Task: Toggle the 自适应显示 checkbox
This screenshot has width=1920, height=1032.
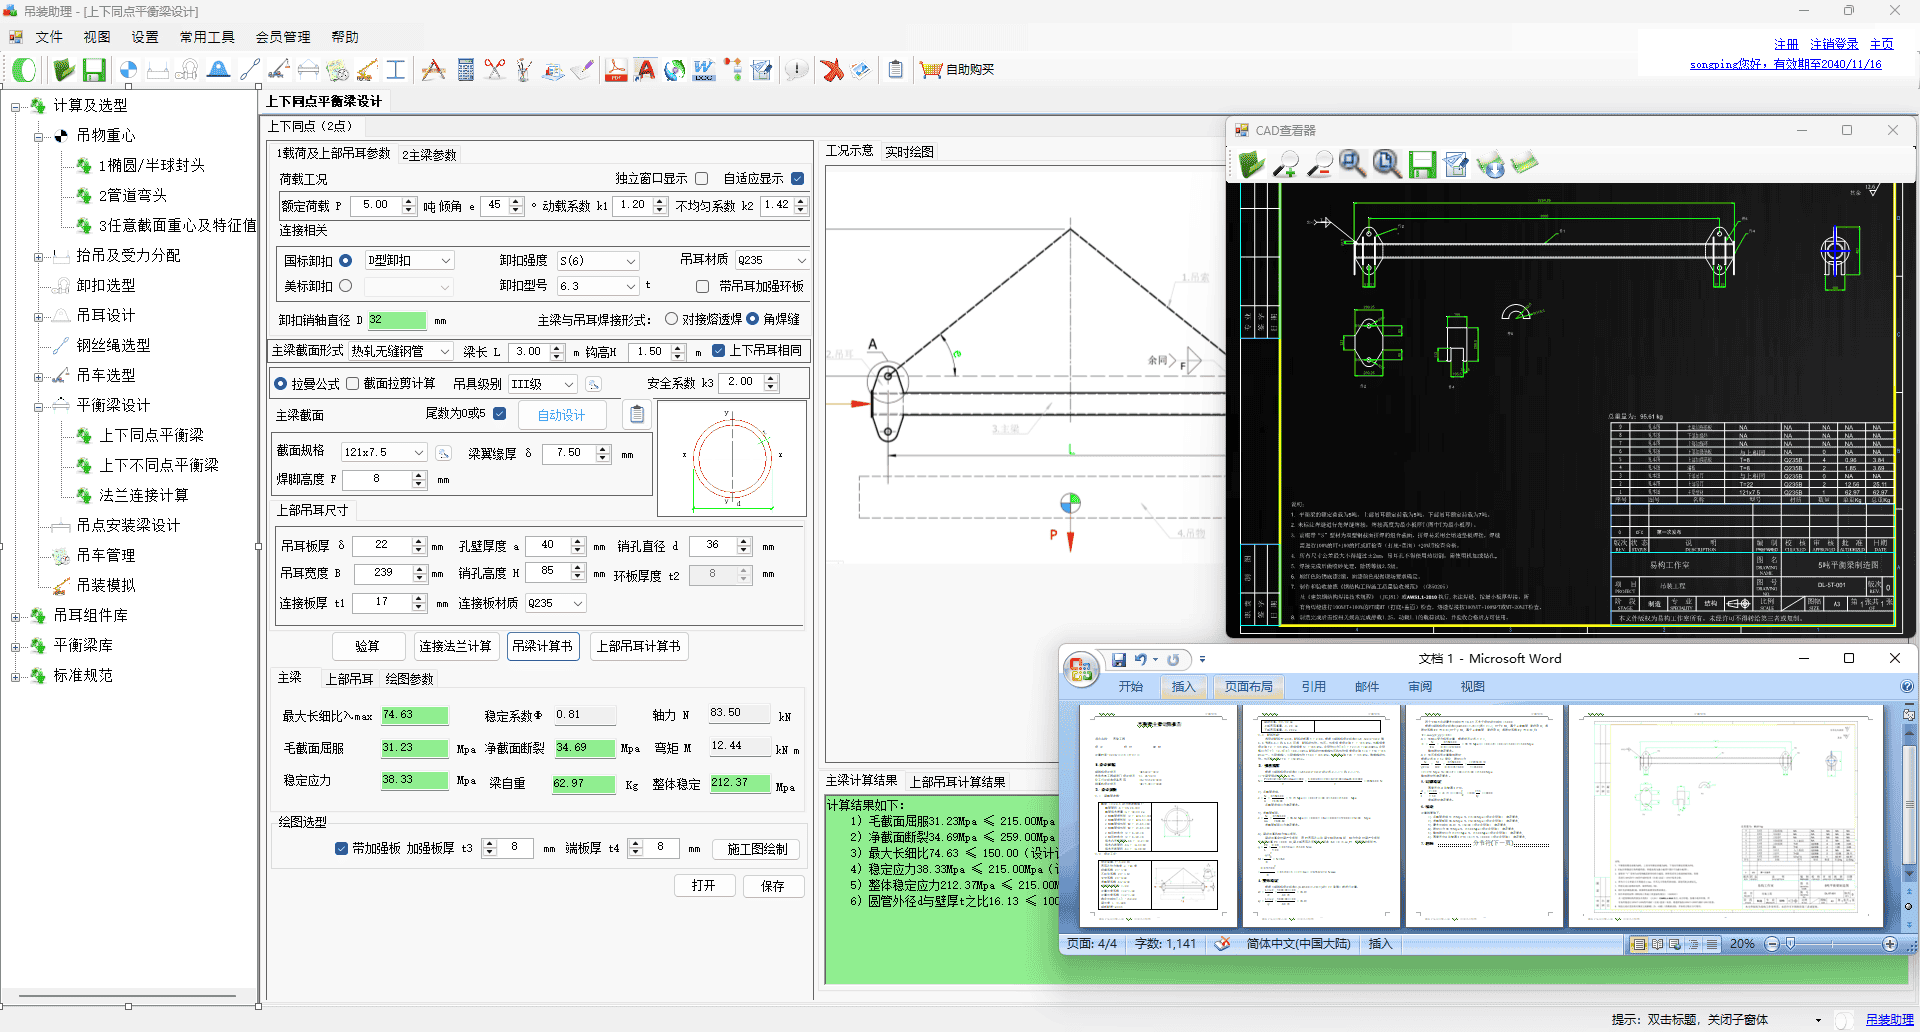Action: pyautogui.click(x=797, y=179)
